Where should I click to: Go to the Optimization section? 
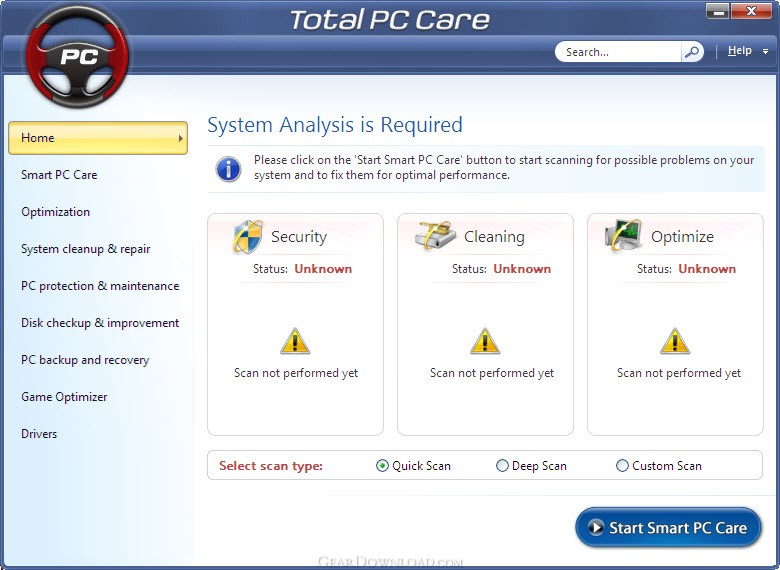click(x=56, y=212)
